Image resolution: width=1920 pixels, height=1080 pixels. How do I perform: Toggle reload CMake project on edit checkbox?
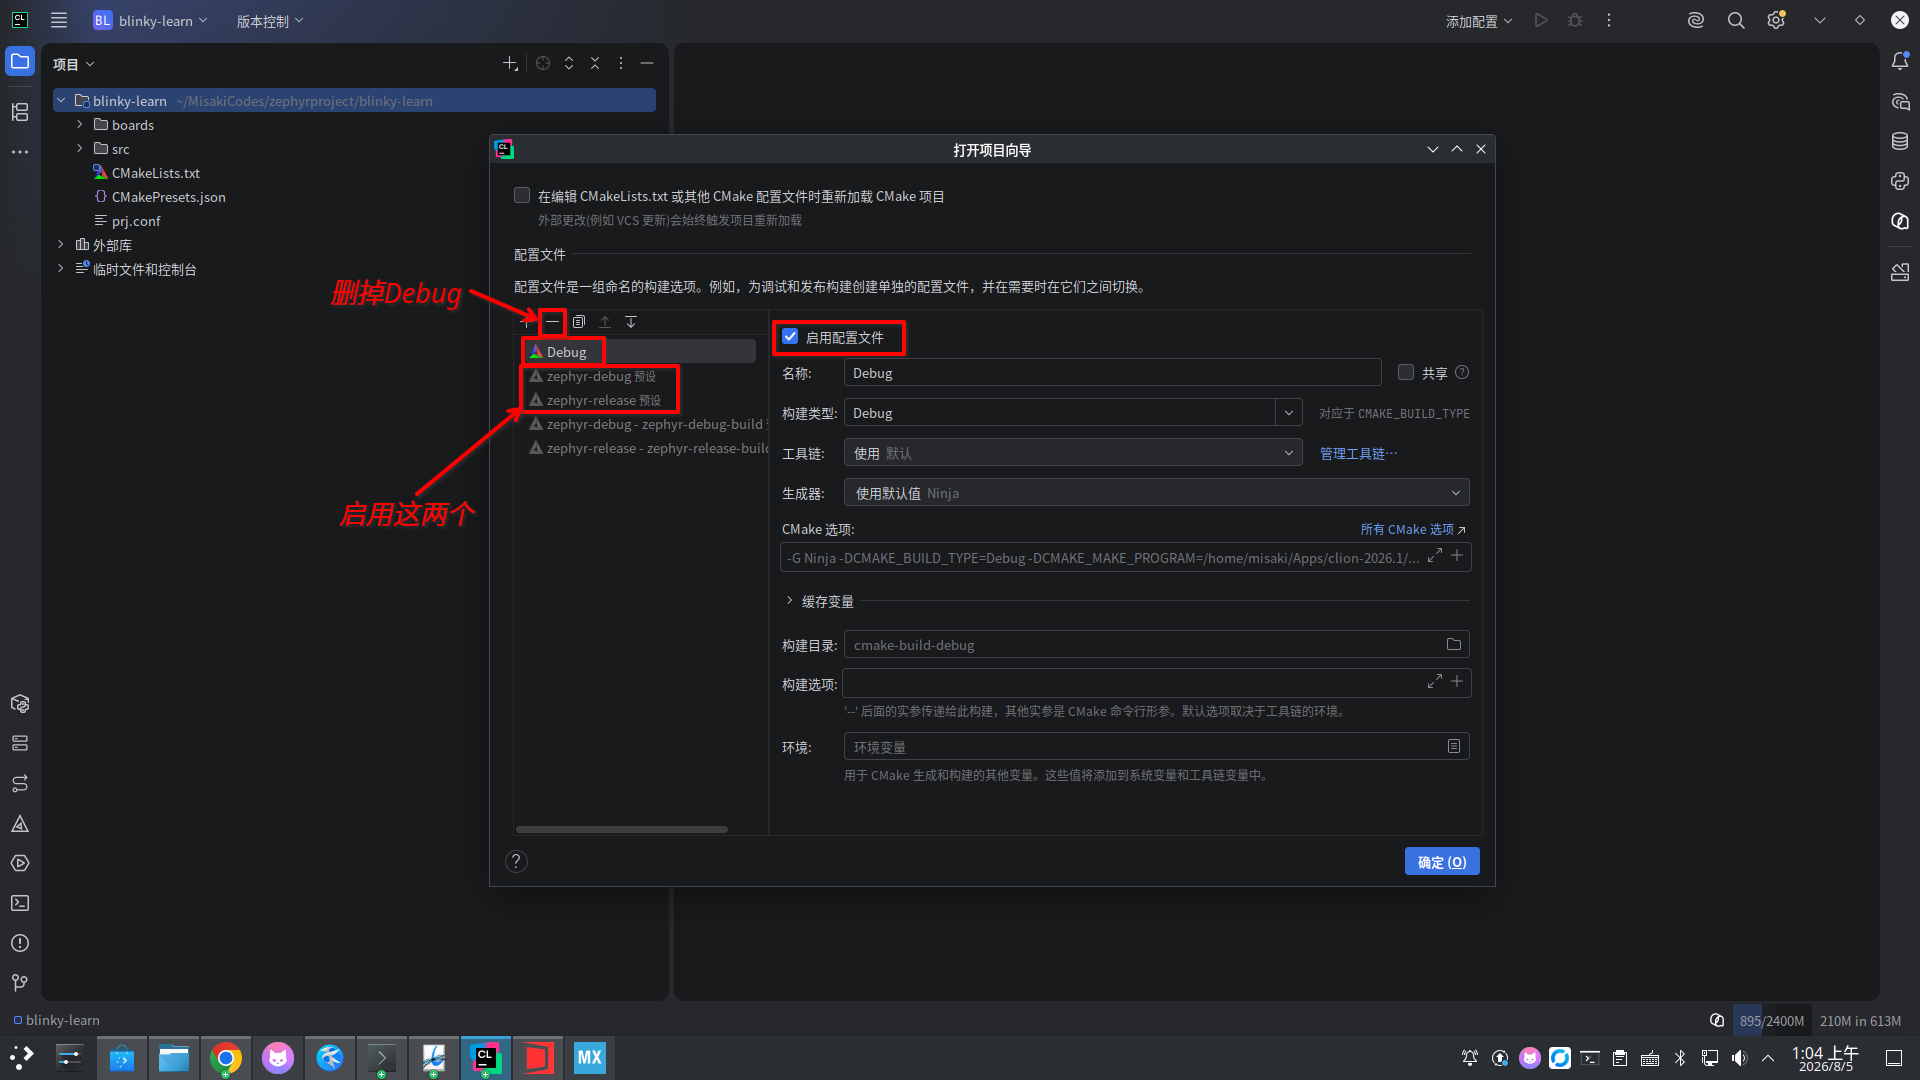click(x=522, y=196)
